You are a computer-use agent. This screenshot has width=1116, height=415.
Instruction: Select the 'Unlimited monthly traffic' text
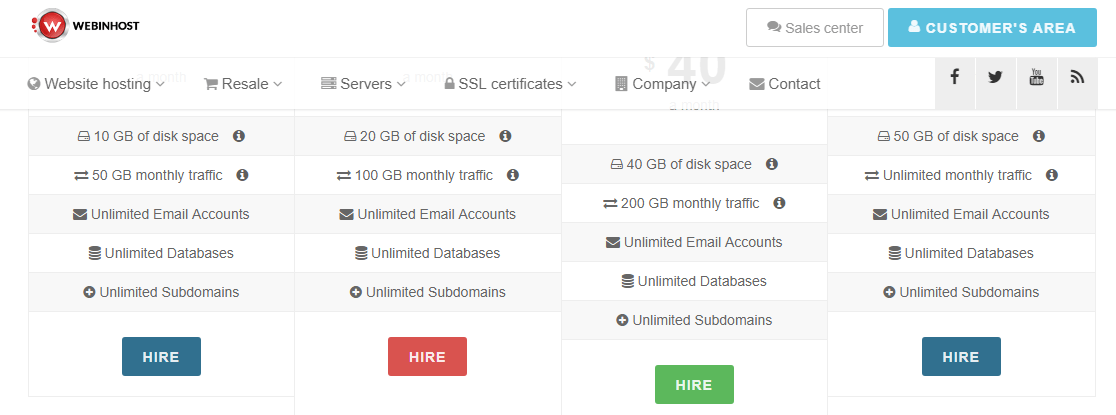pyautogui.click(x=957, y=175)
